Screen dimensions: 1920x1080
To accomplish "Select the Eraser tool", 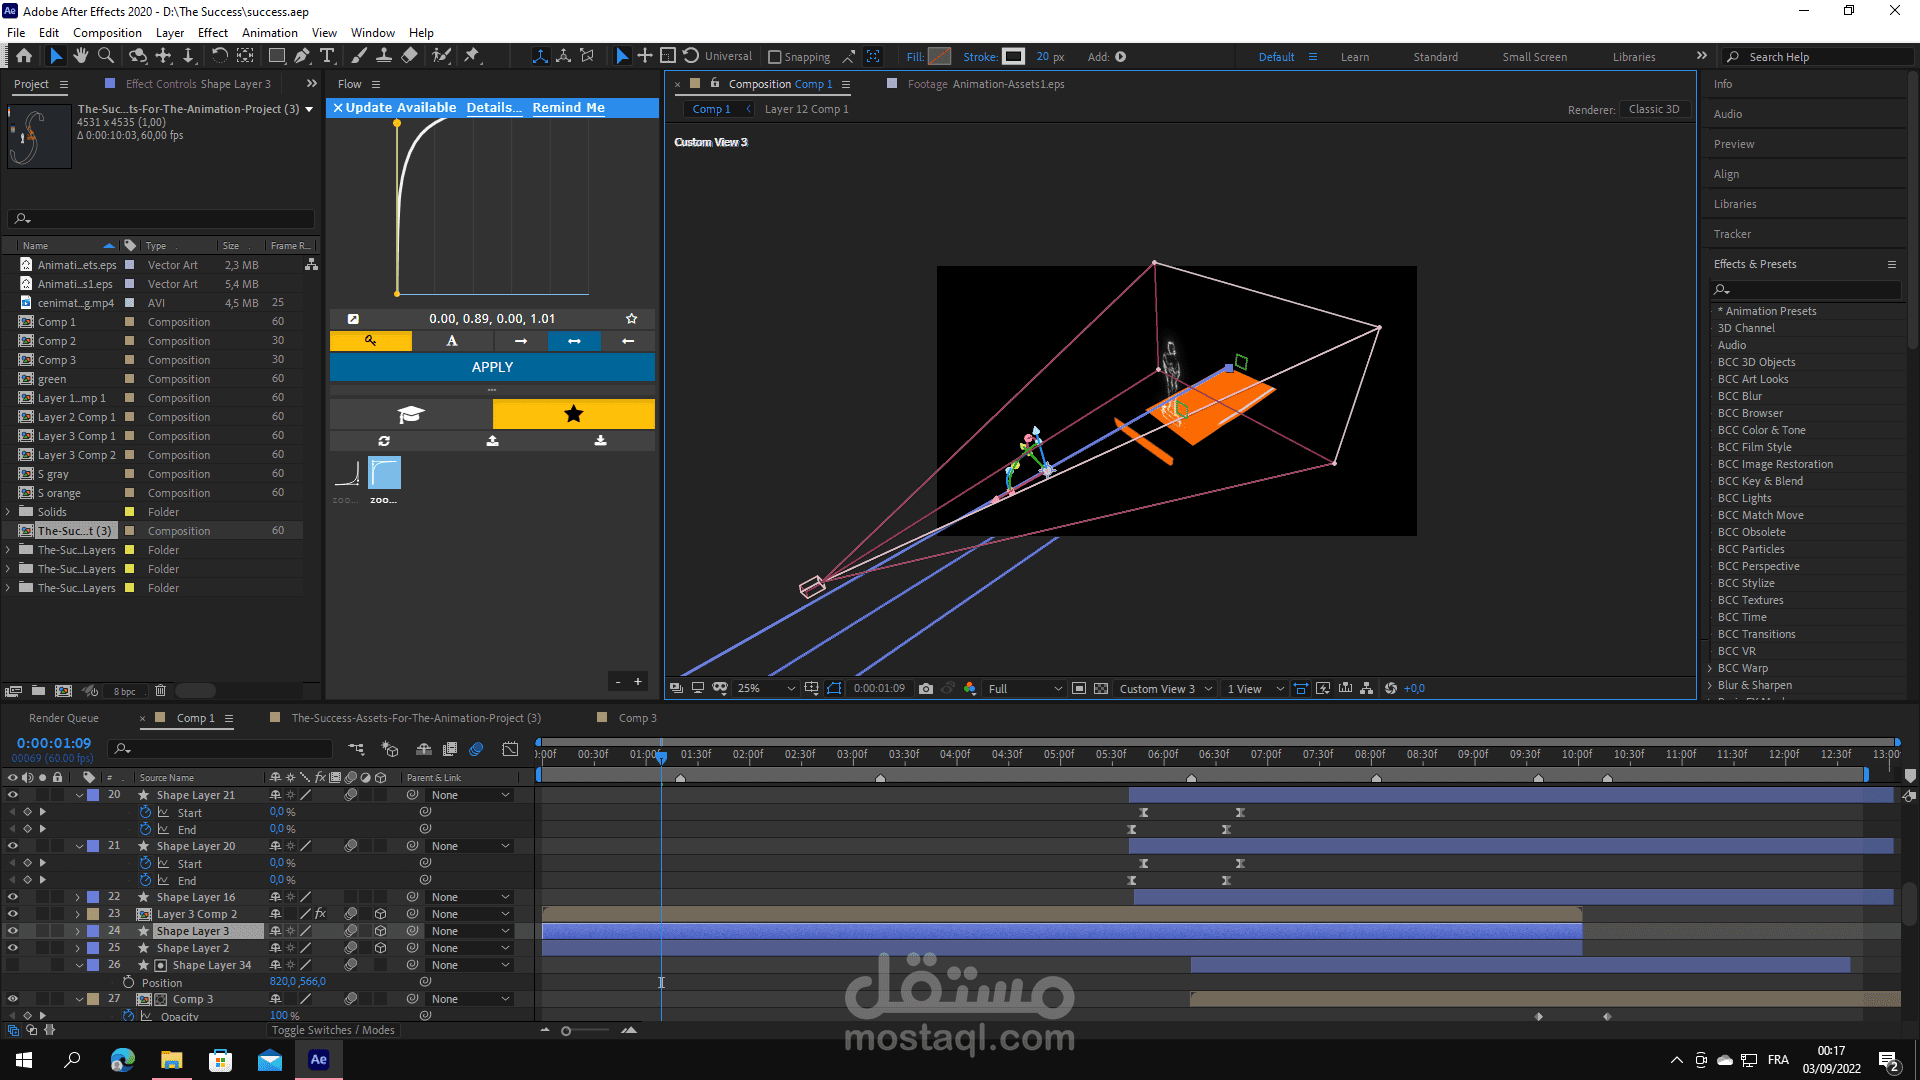I will click(410, 56).
